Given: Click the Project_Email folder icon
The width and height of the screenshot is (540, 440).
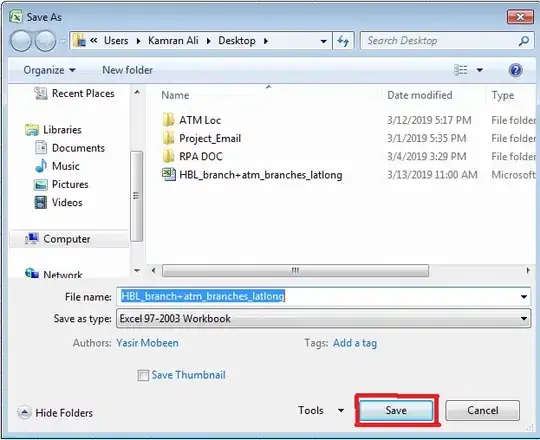Looking at the screenshot, I should 168,138.
